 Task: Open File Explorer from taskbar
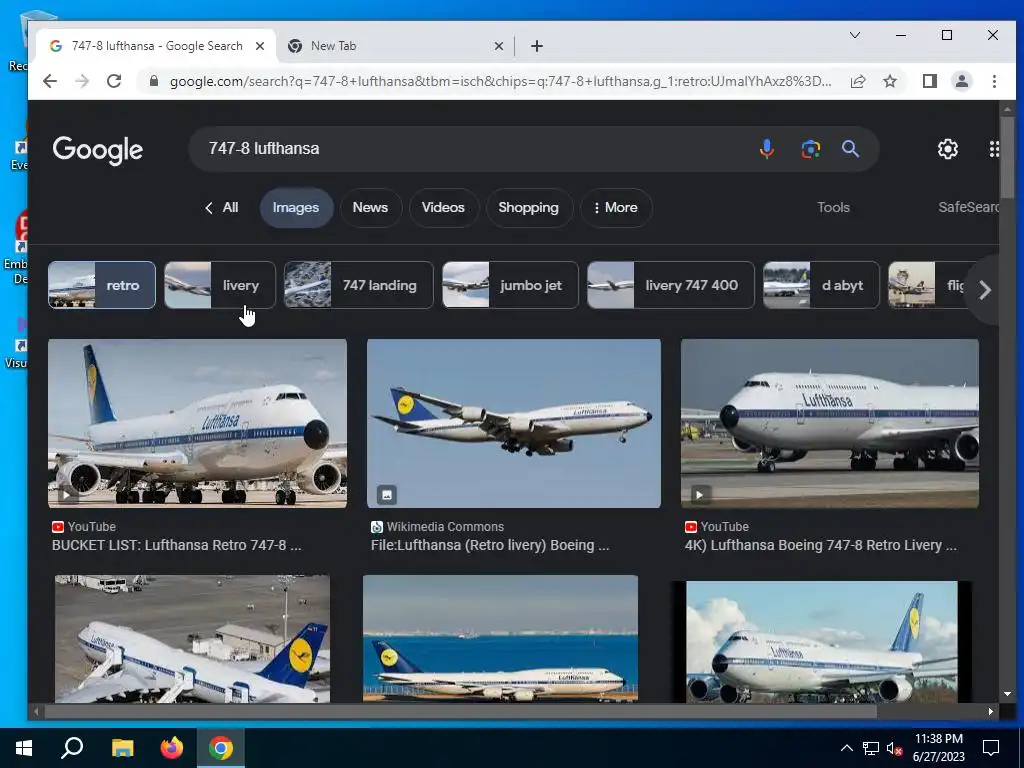click(122, 748)
